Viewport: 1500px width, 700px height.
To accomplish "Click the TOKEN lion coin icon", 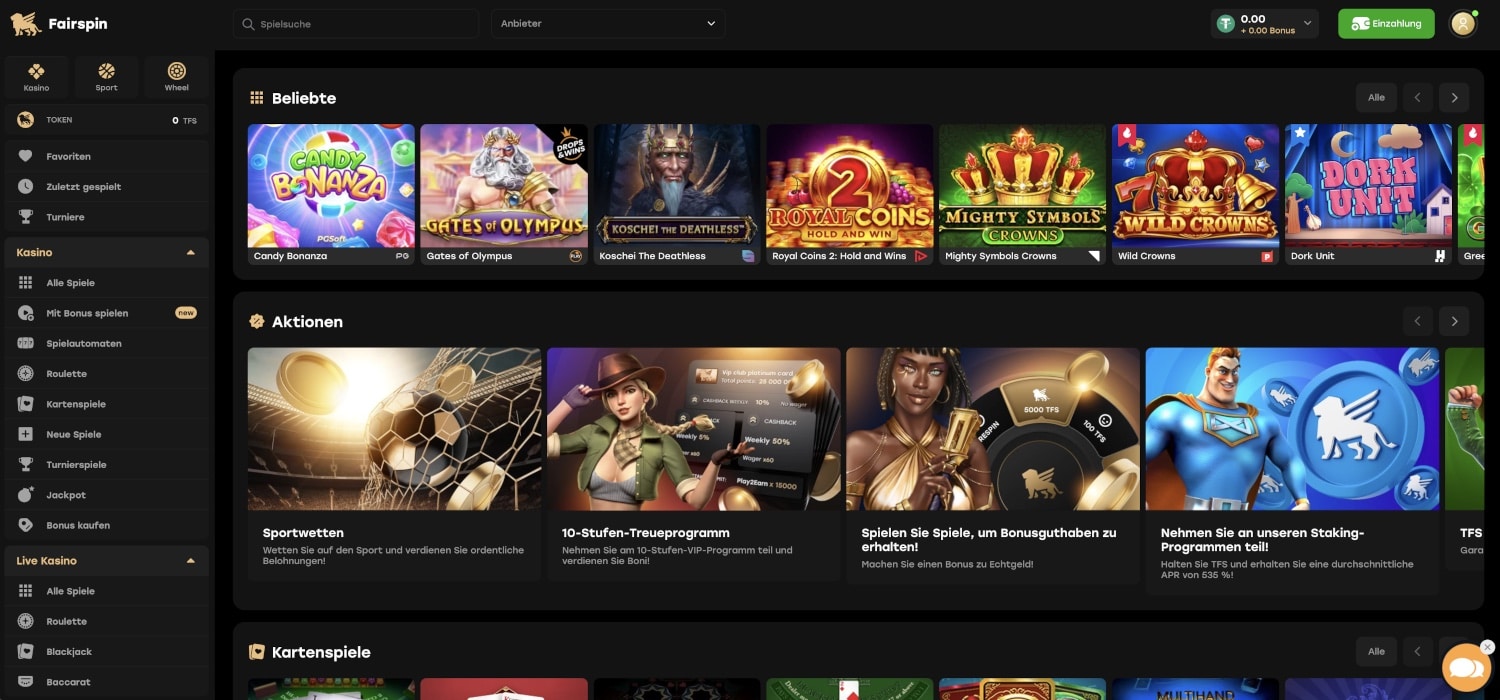I will pos(26,120).
